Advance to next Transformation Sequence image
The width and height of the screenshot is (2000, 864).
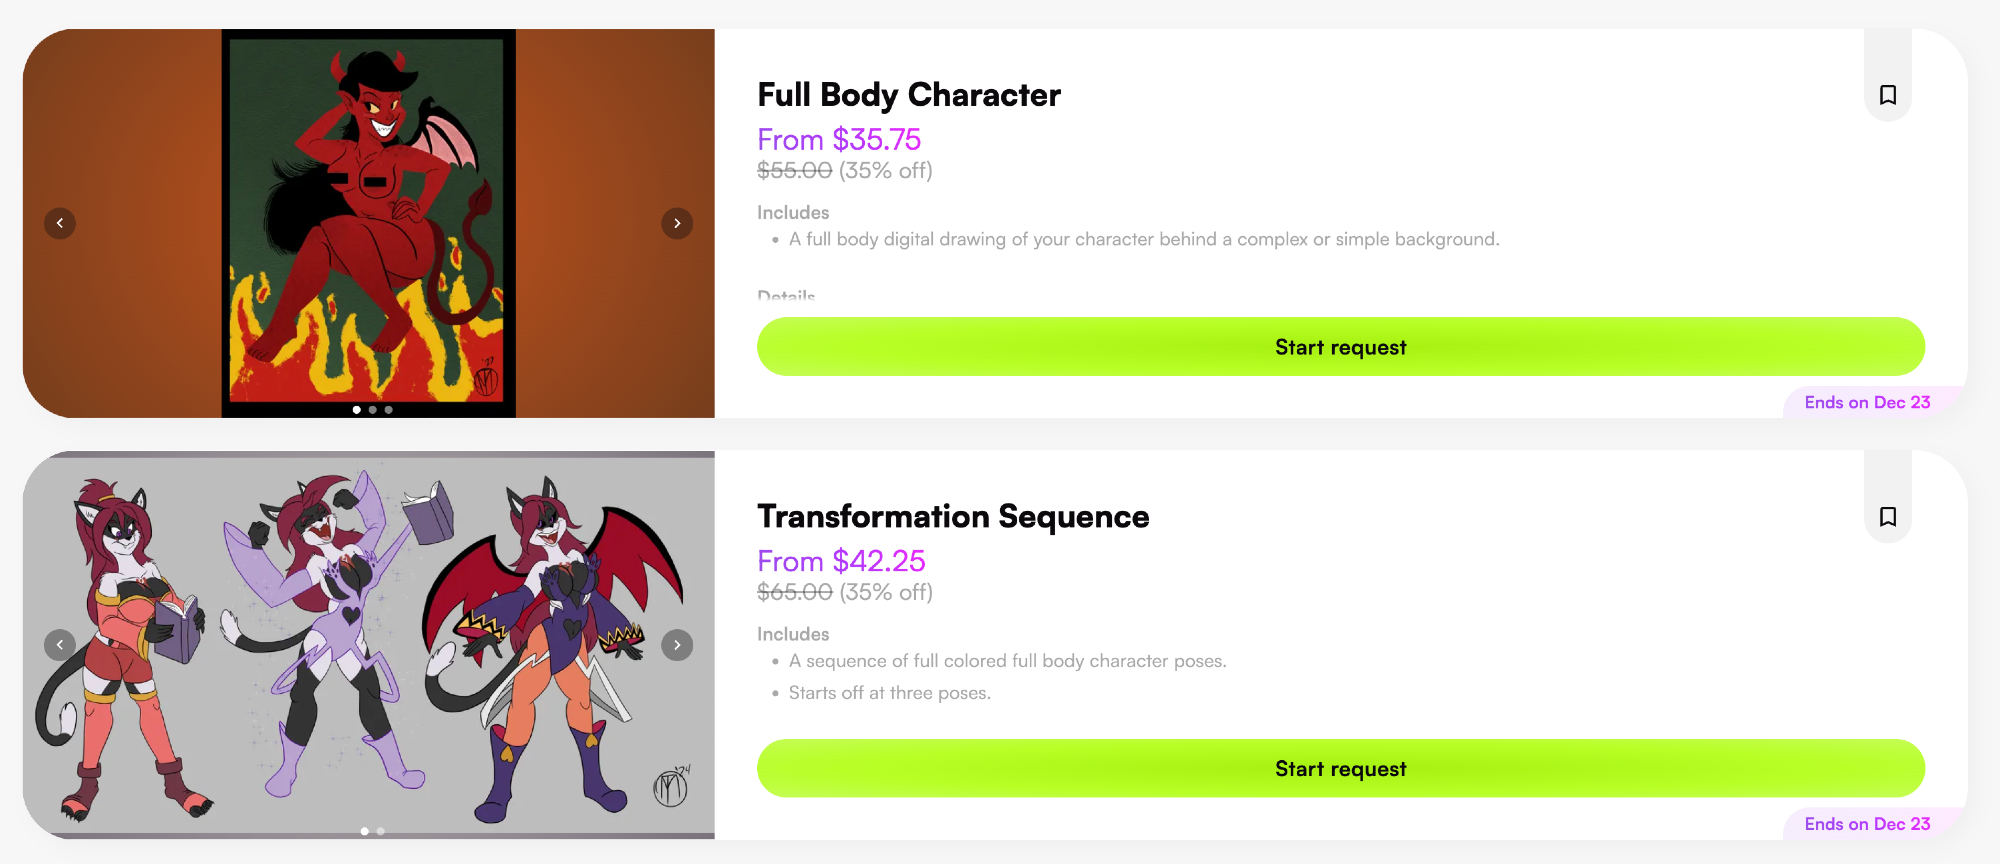(677, 645)
